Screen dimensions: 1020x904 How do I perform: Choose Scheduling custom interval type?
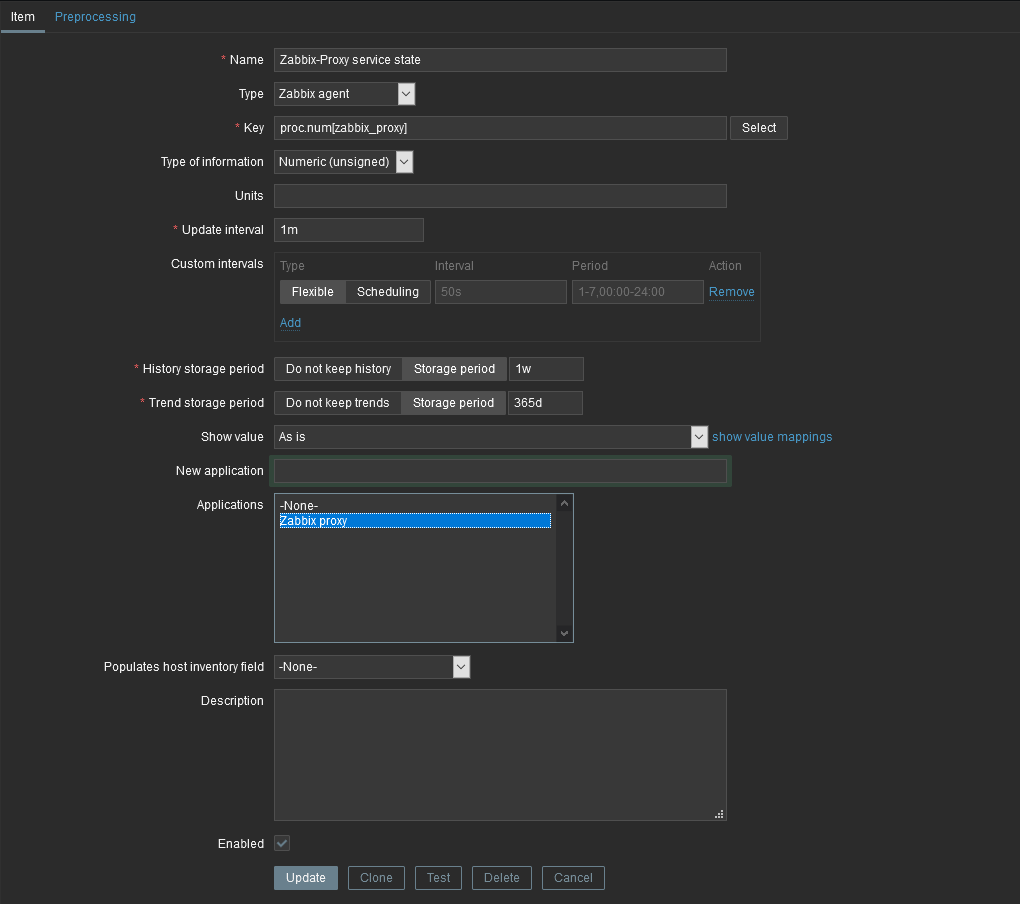388,292
